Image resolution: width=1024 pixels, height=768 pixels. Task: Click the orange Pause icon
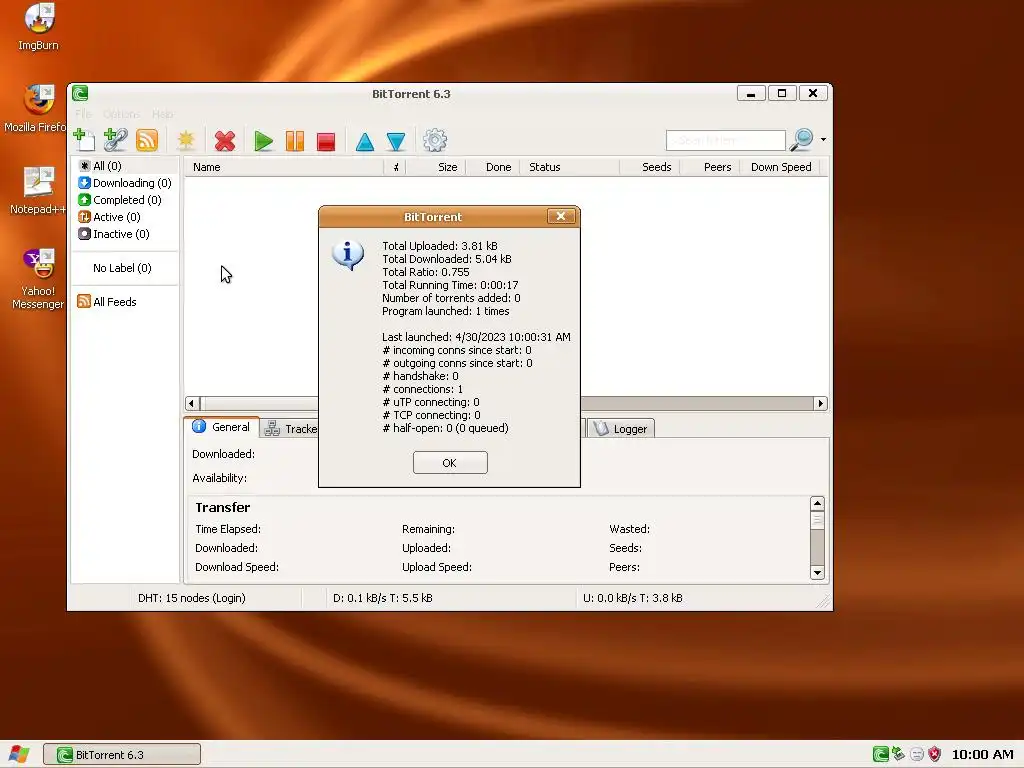coord(295,141)
